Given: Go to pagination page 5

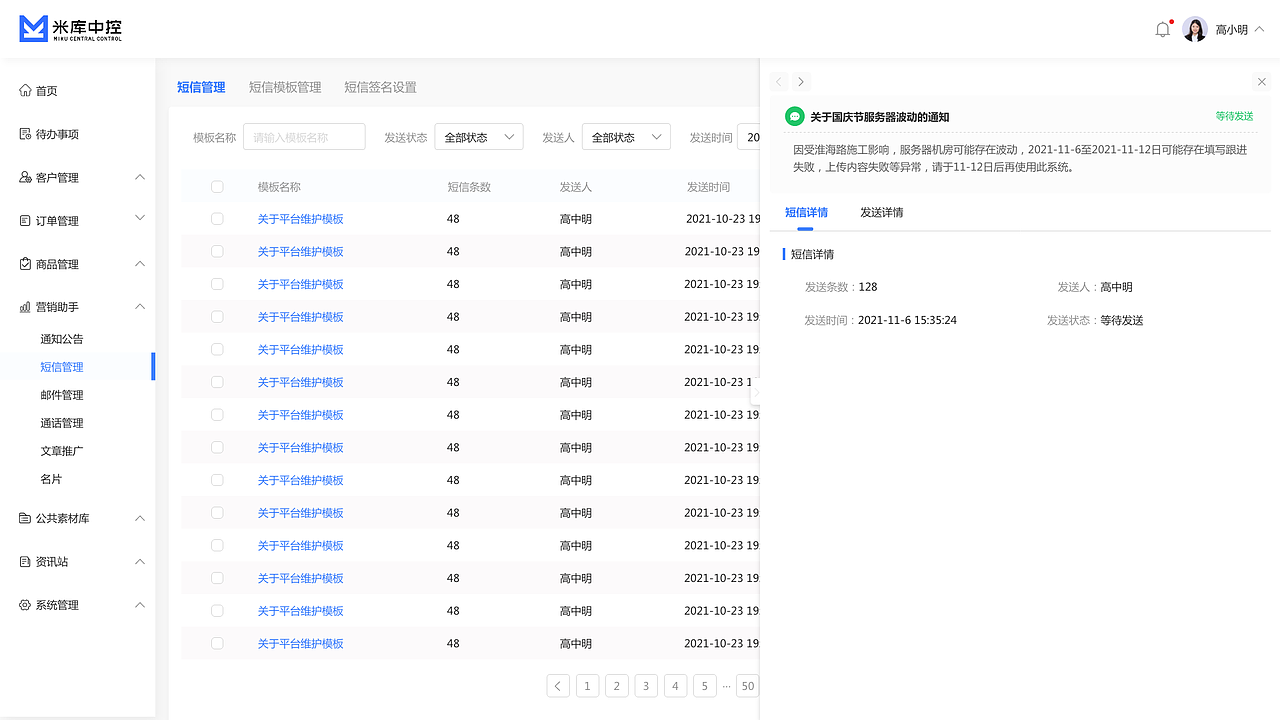Looking at the screenshot, I should 704,686.
